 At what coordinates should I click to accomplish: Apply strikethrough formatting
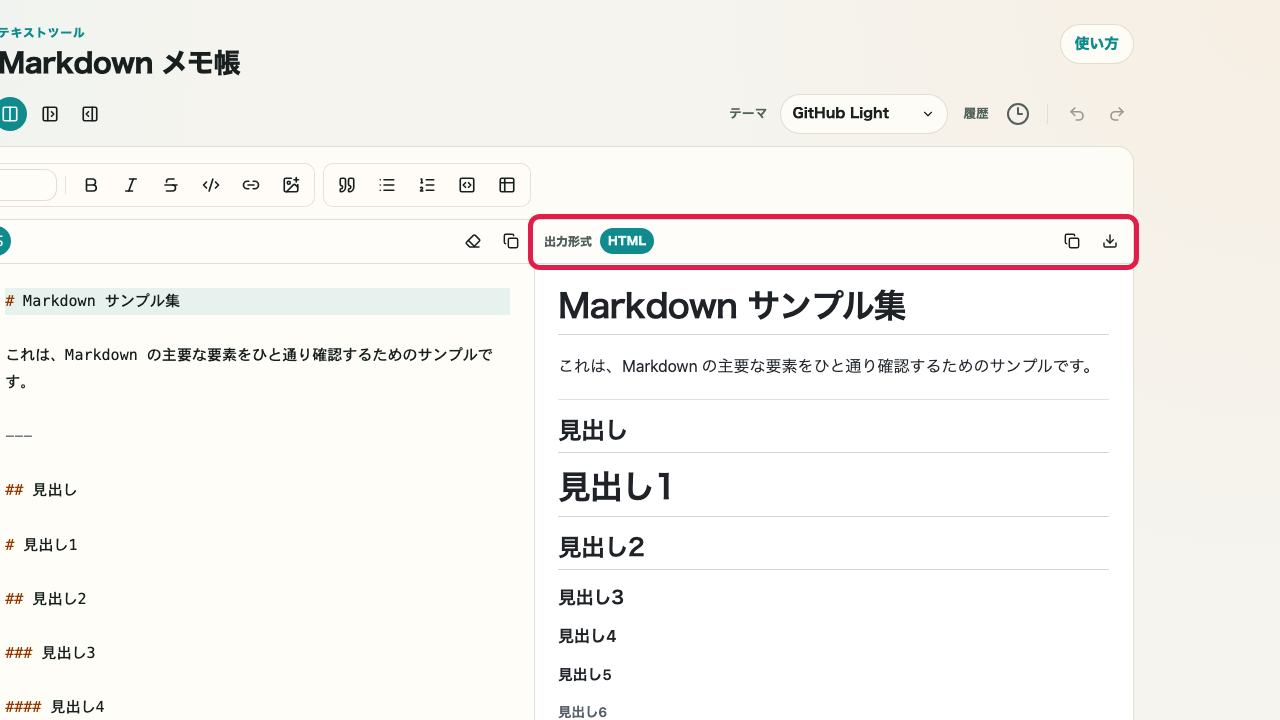pos(171,185)
